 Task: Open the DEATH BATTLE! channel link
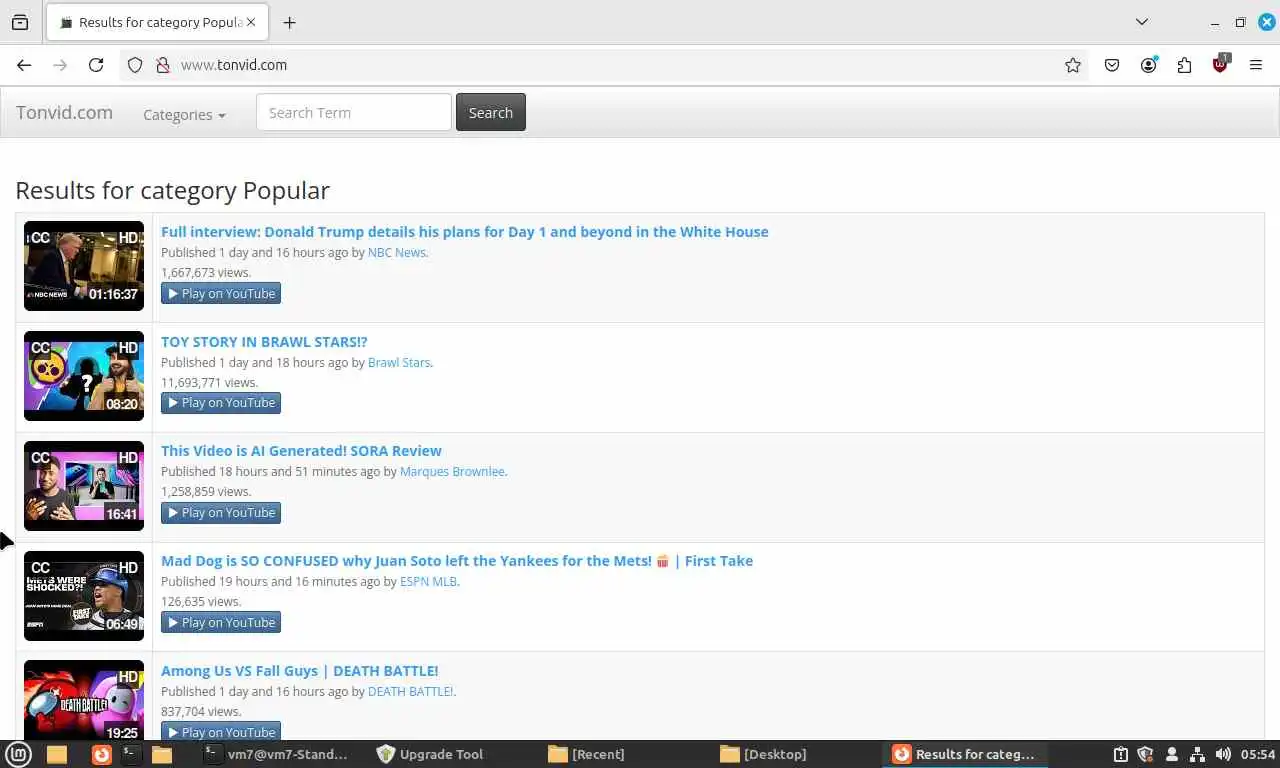tap(410, 691)
